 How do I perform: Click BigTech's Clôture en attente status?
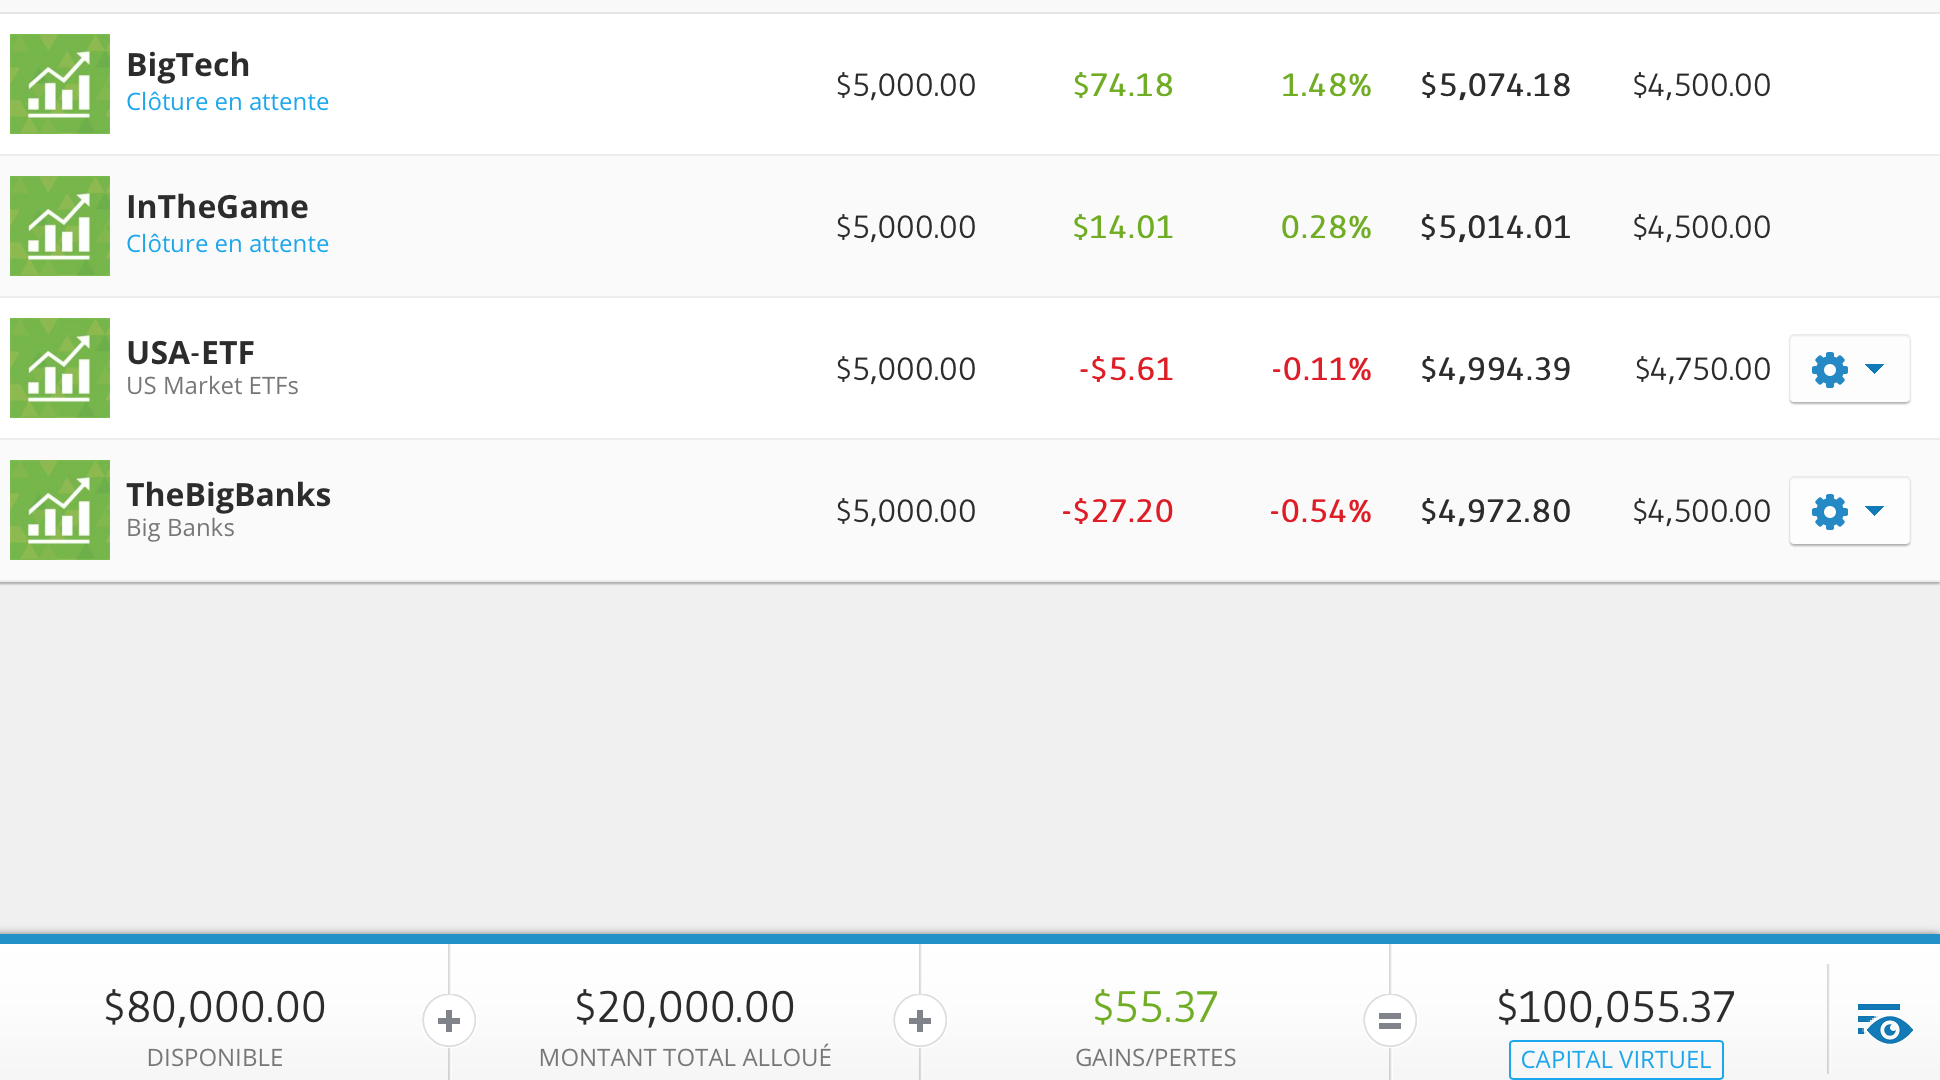[227, 102]
